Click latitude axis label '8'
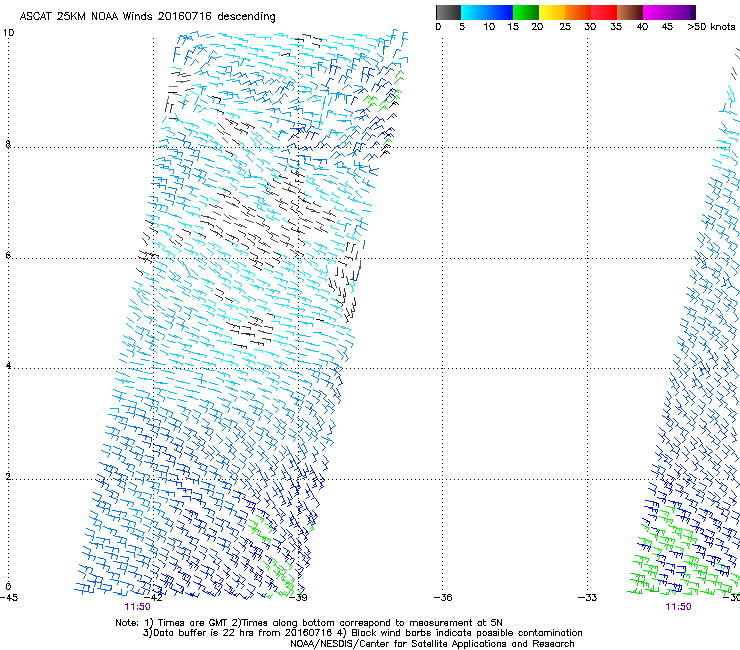This screenshot has height=650, width=740. click(x=8, y=144)
